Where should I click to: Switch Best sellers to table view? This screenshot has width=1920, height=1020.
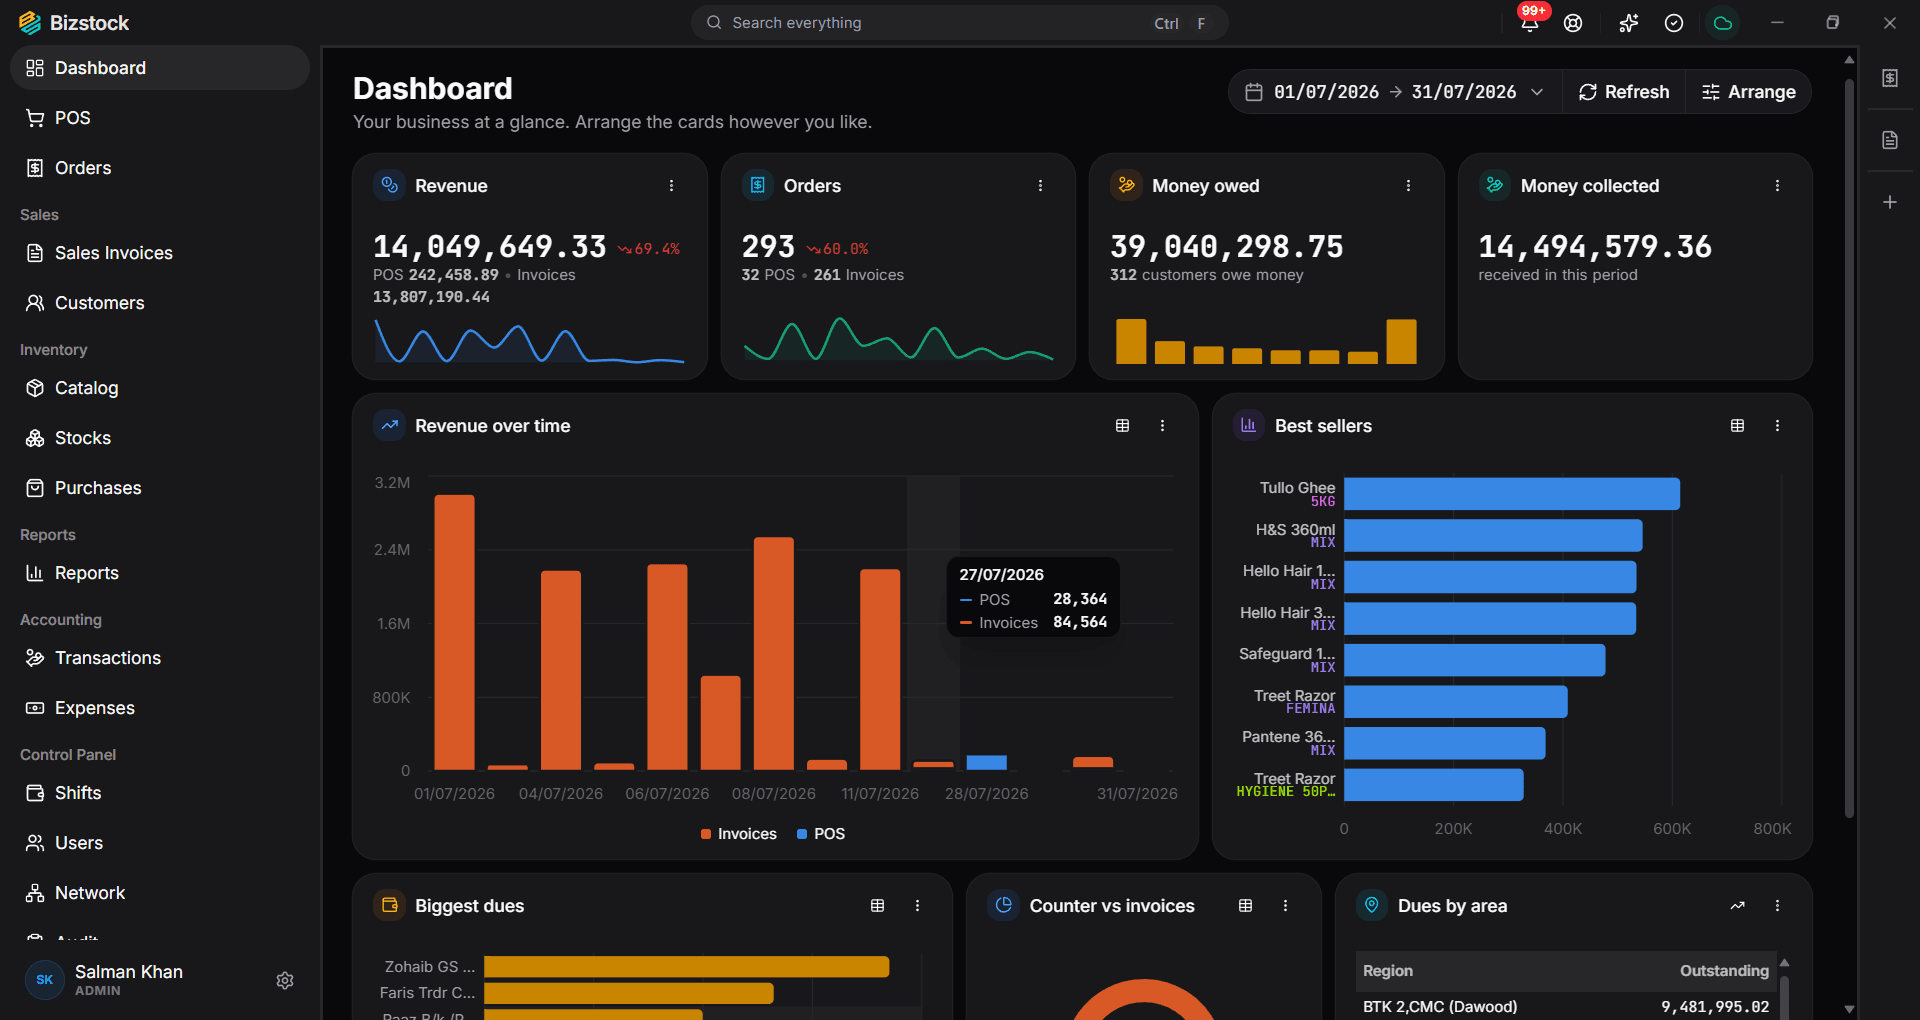click(1737, 426)
